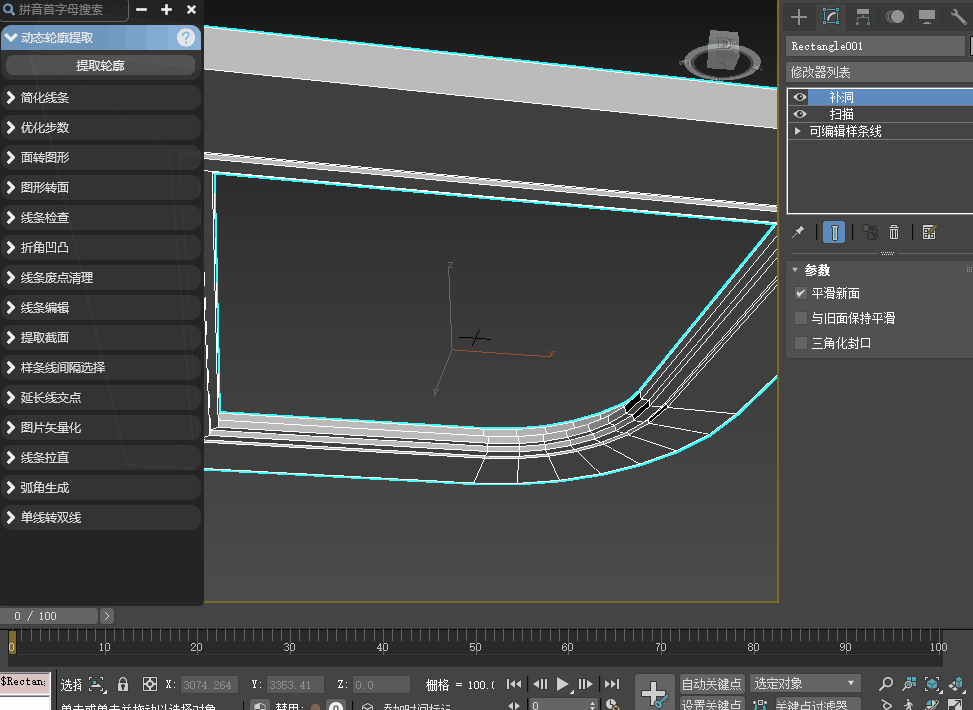973x710 pixels.
Task: Click the large Set Keys plus-key button
Action: [x=654, y=693]
